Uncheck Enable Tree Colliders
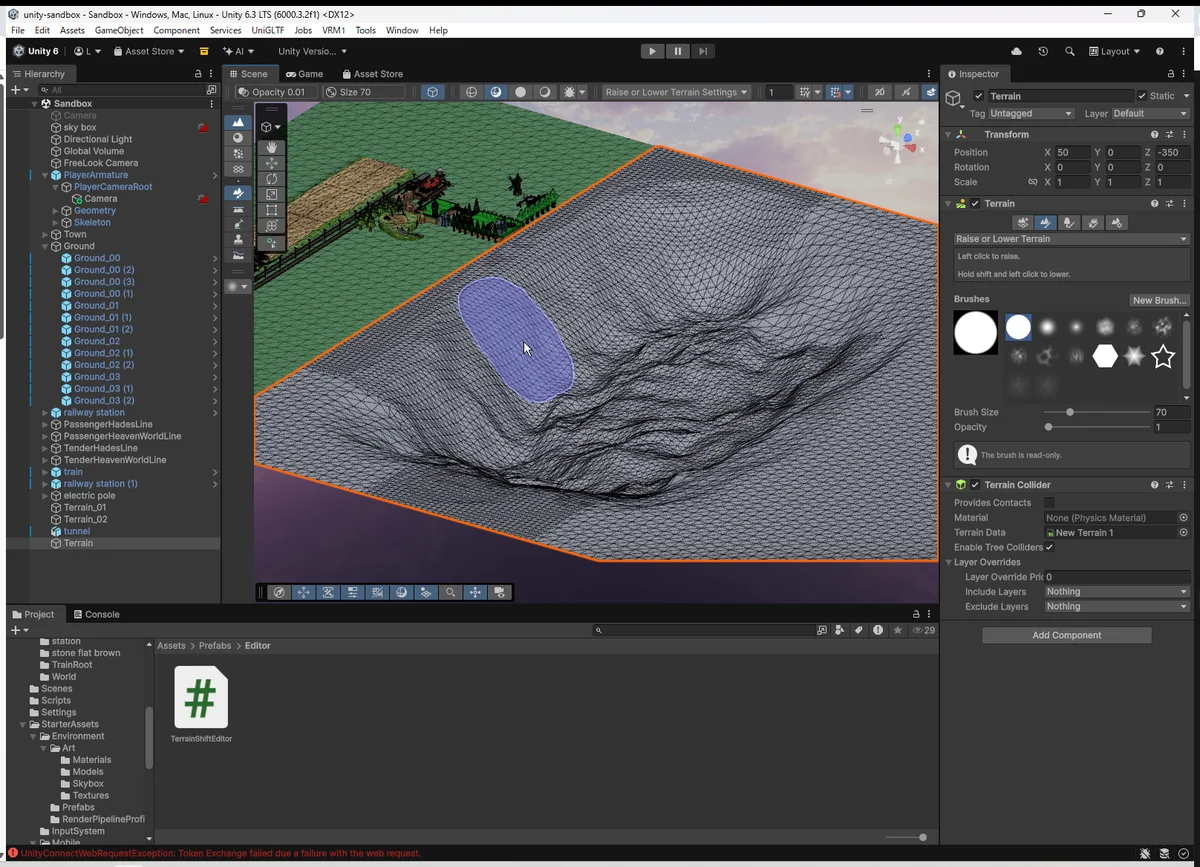This screenshot has height=867, width=1200. click(1049, 547)
